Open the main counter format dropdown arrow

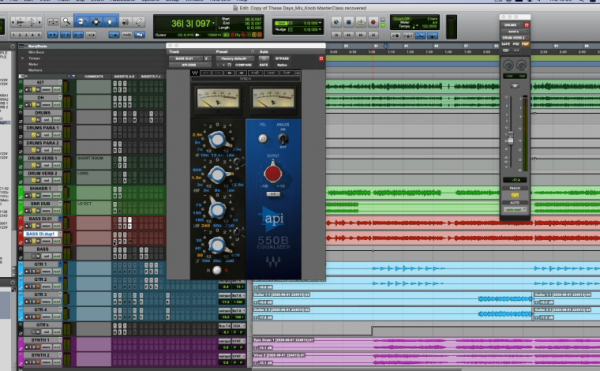(x=213, y=23)
